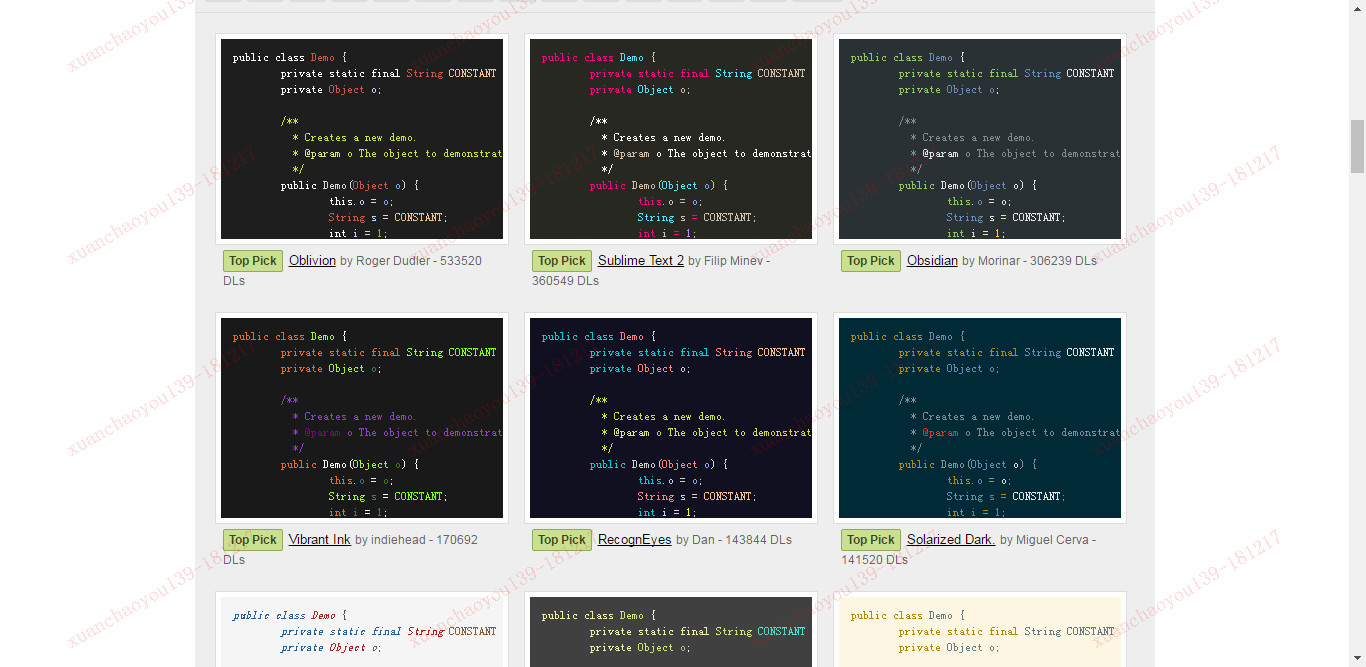Click the Top Pick badge beside Vibrant Ink
Screen dimensions: 1366x667
point(253,540)
